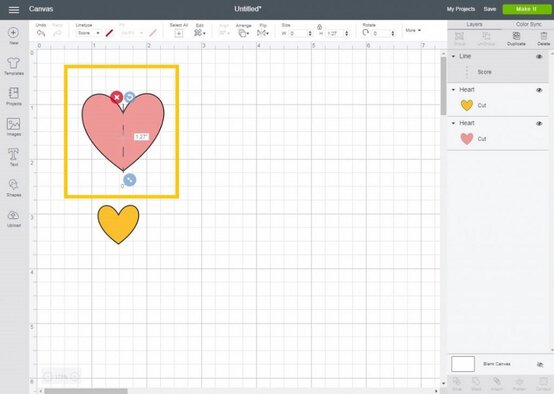554x394 pixels.
Task: Open the Fill dropdown
Action: (131, 33)
